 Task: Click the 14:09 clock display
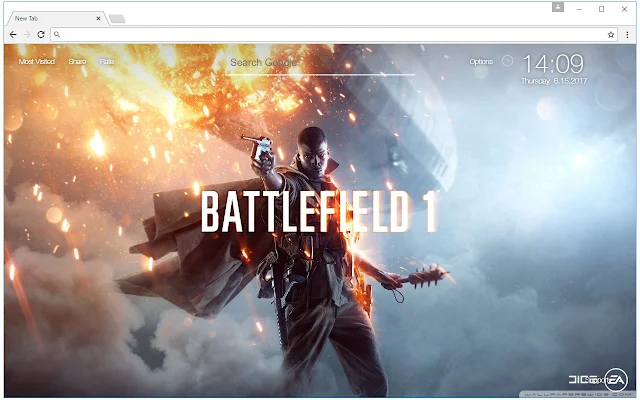pos(553,64)
